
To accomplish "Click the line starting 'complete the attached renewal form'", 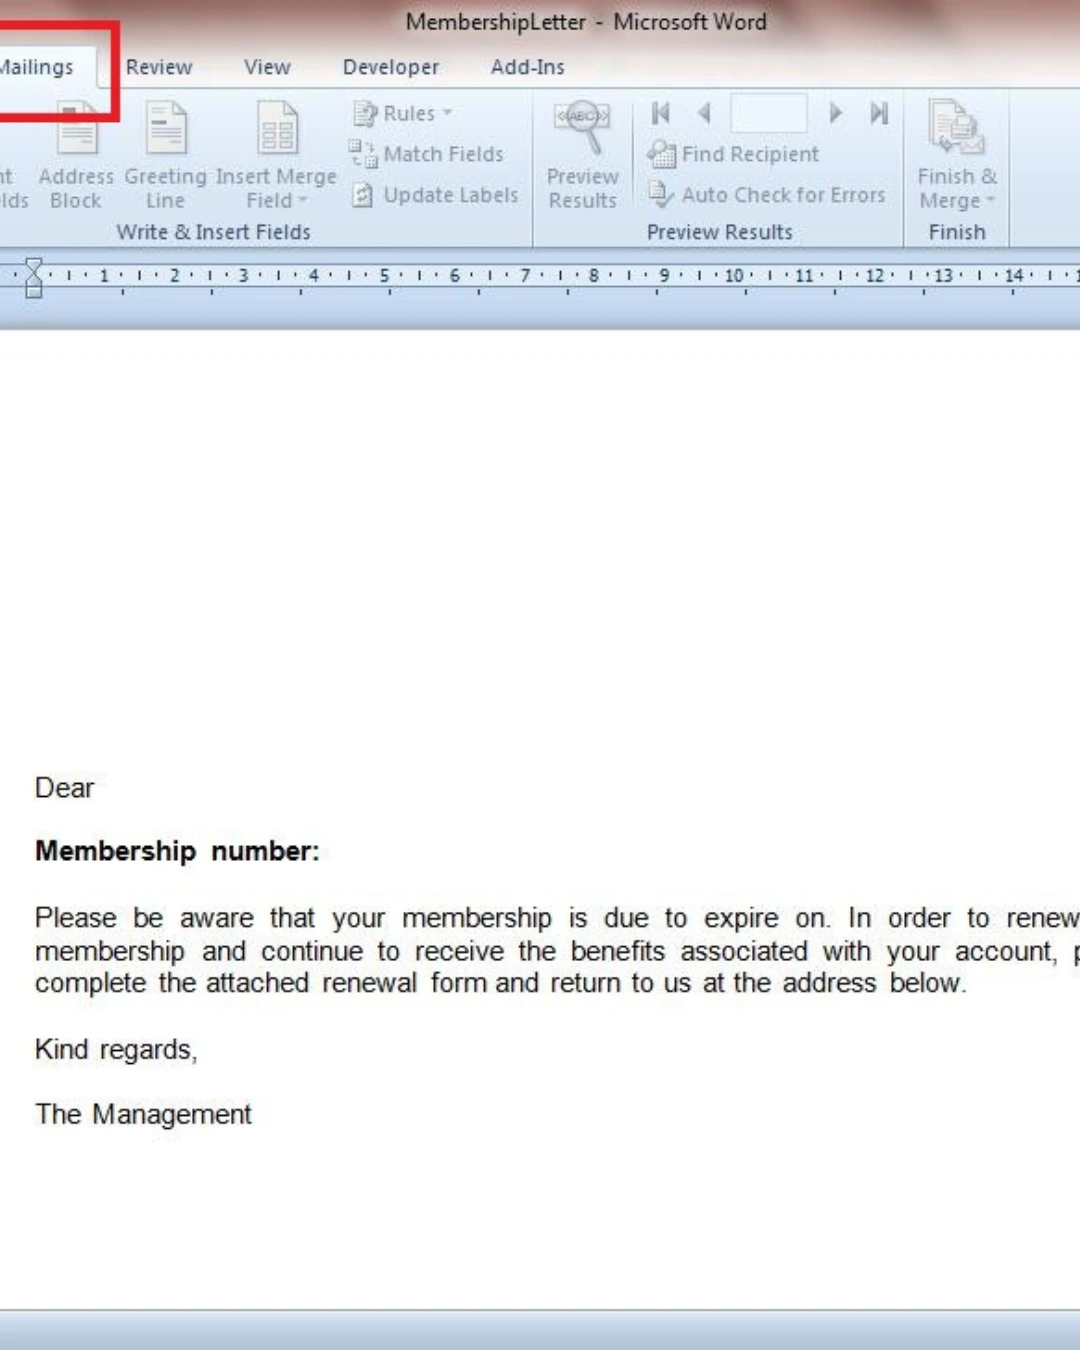I will coord(500,983).
